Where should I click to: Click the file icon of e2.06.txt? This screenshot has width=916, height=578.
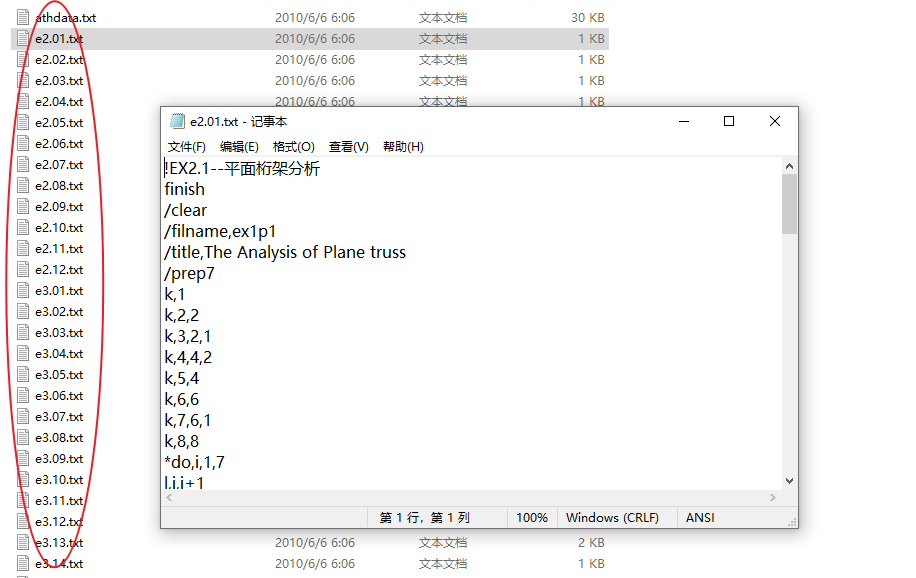point(23,144)
